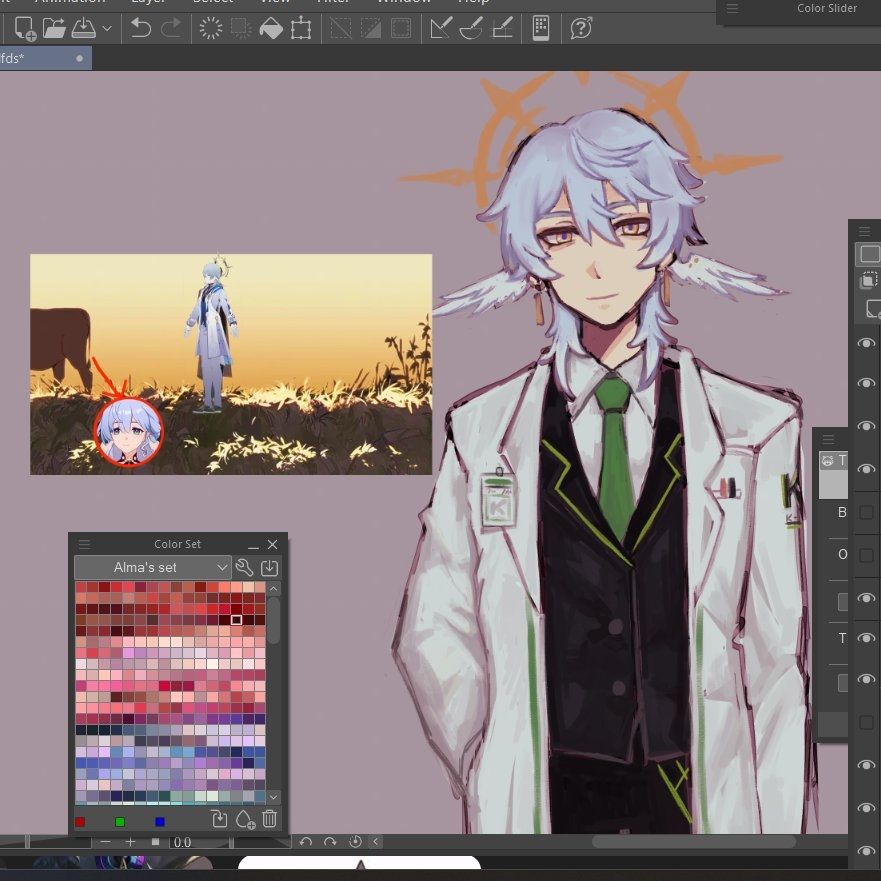Click the Color Set vertical scrollbar thumb

pos(274,620)
